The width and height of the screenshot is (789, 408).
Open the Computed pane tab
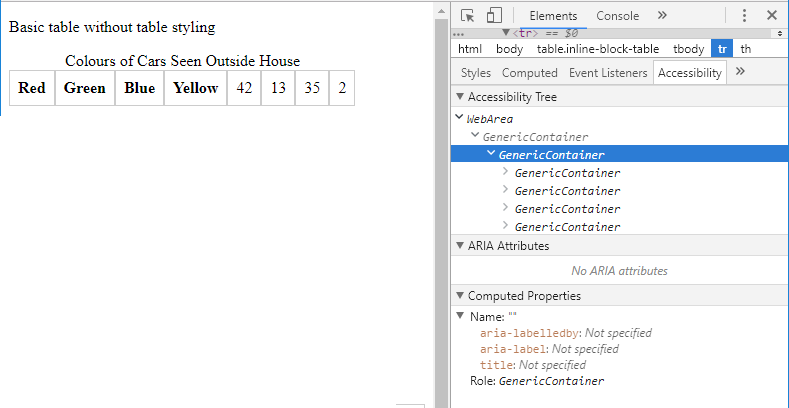(x=529, y=73)
